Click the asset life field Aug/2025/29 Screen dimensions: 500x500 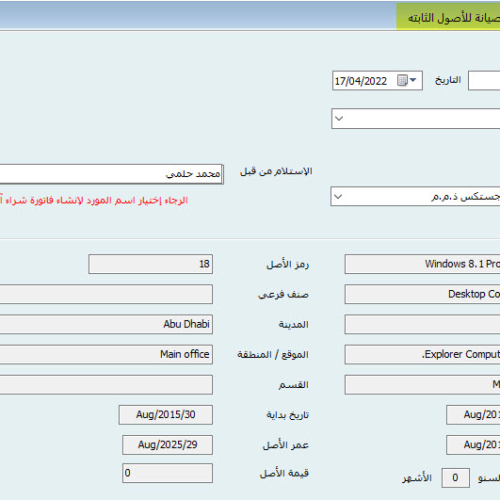click(167, 445)
